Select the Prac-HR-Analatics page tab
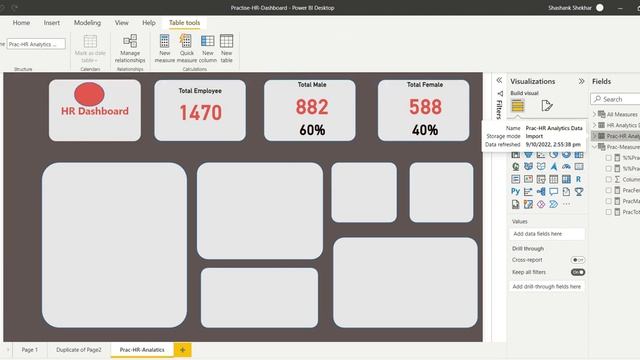 [x=142, y=350]
